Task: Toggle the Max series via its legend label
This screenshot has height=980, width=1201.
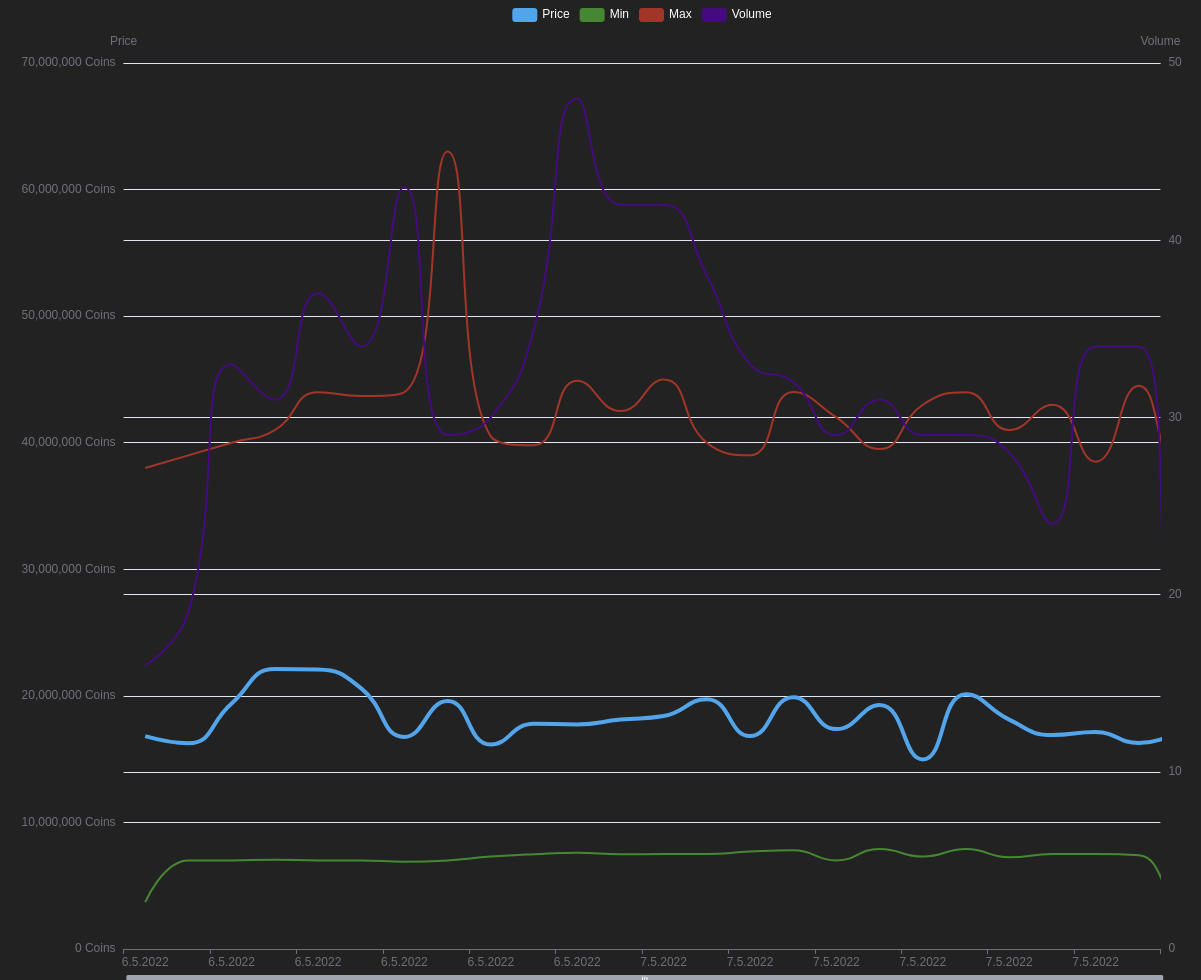Action: pyautogui.click(x=680, y=14)
